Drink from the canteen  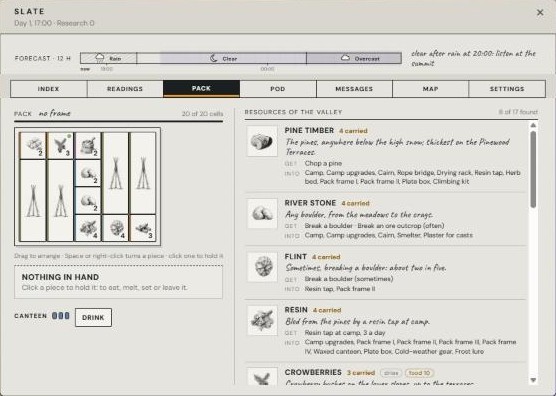(x=93, y=318)
